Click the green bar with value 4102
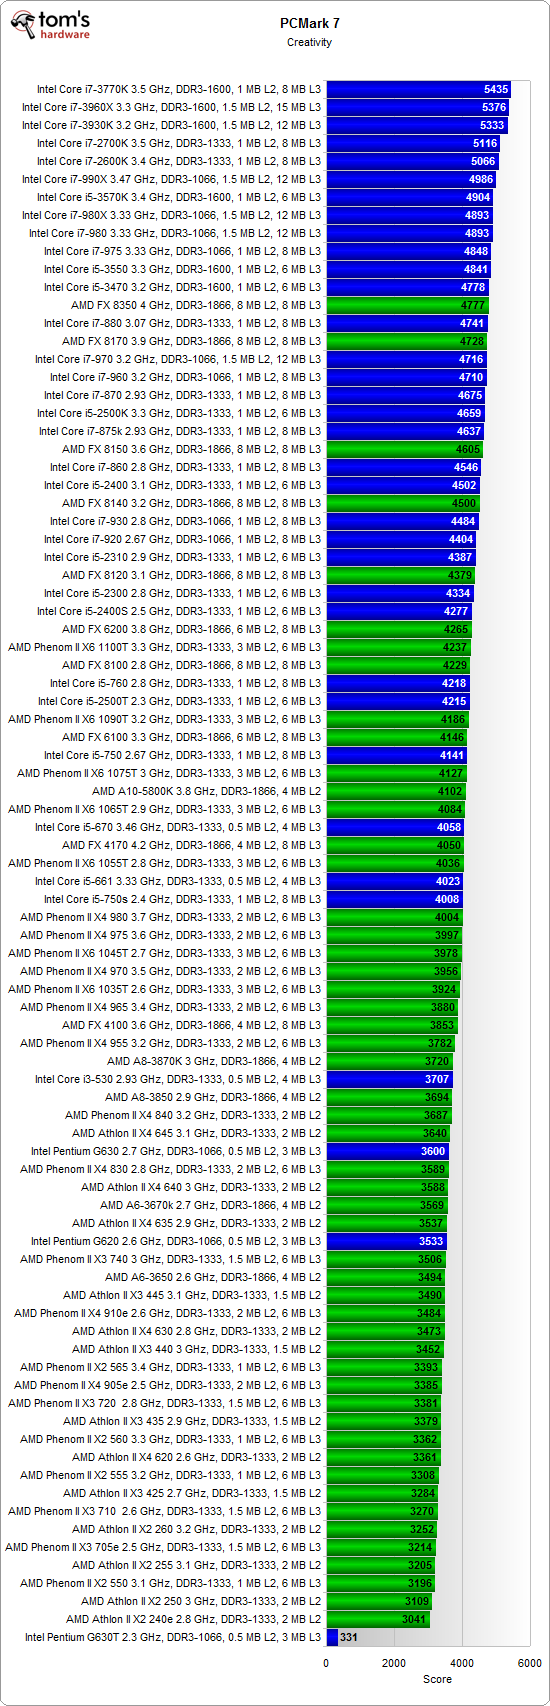The height and width of the screenshot is (1706, 550). (396, 791)
